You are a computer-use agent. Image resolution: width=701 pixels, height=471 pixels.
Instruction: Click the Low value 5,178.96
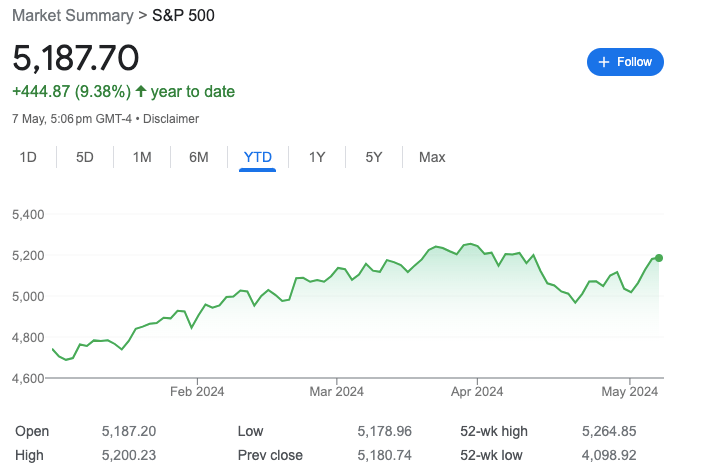point(384,431)
